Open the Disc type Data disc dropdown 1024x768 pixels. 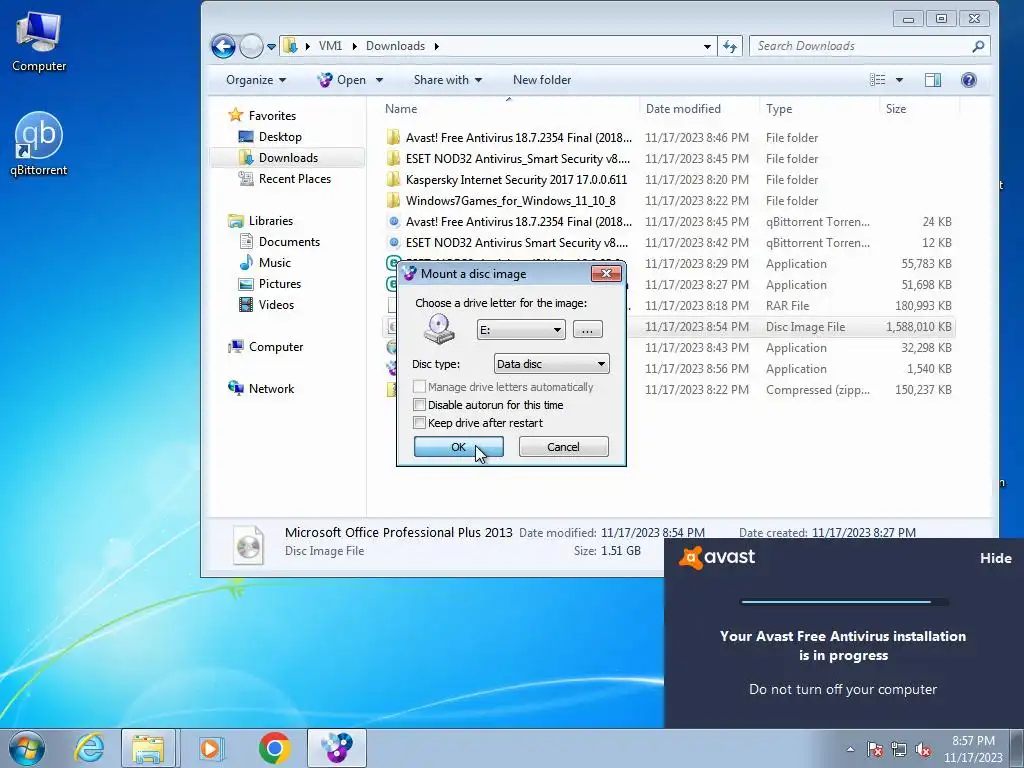(551, 364)
